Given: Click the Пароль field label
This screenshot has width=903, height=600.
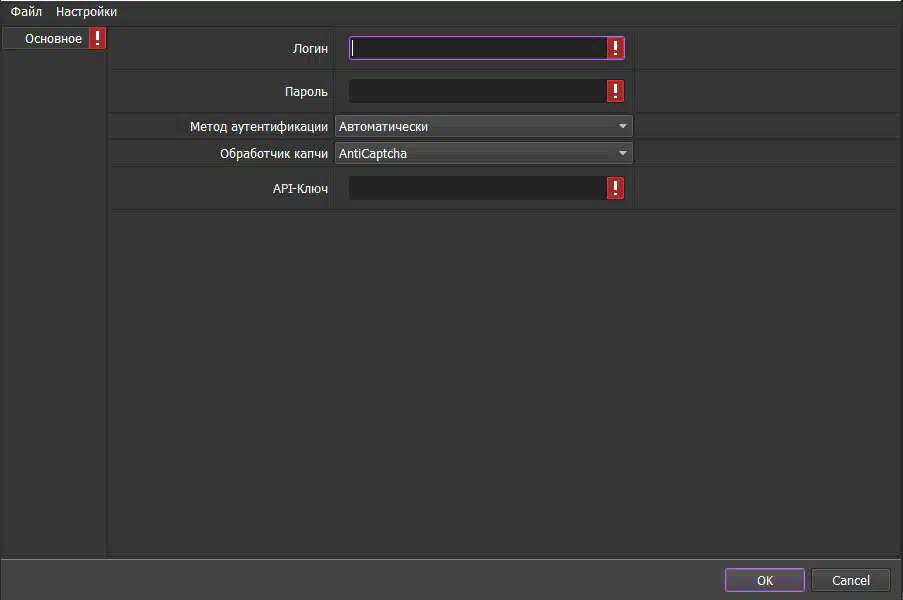Looking at the screenshot, I should pos(306,91).
